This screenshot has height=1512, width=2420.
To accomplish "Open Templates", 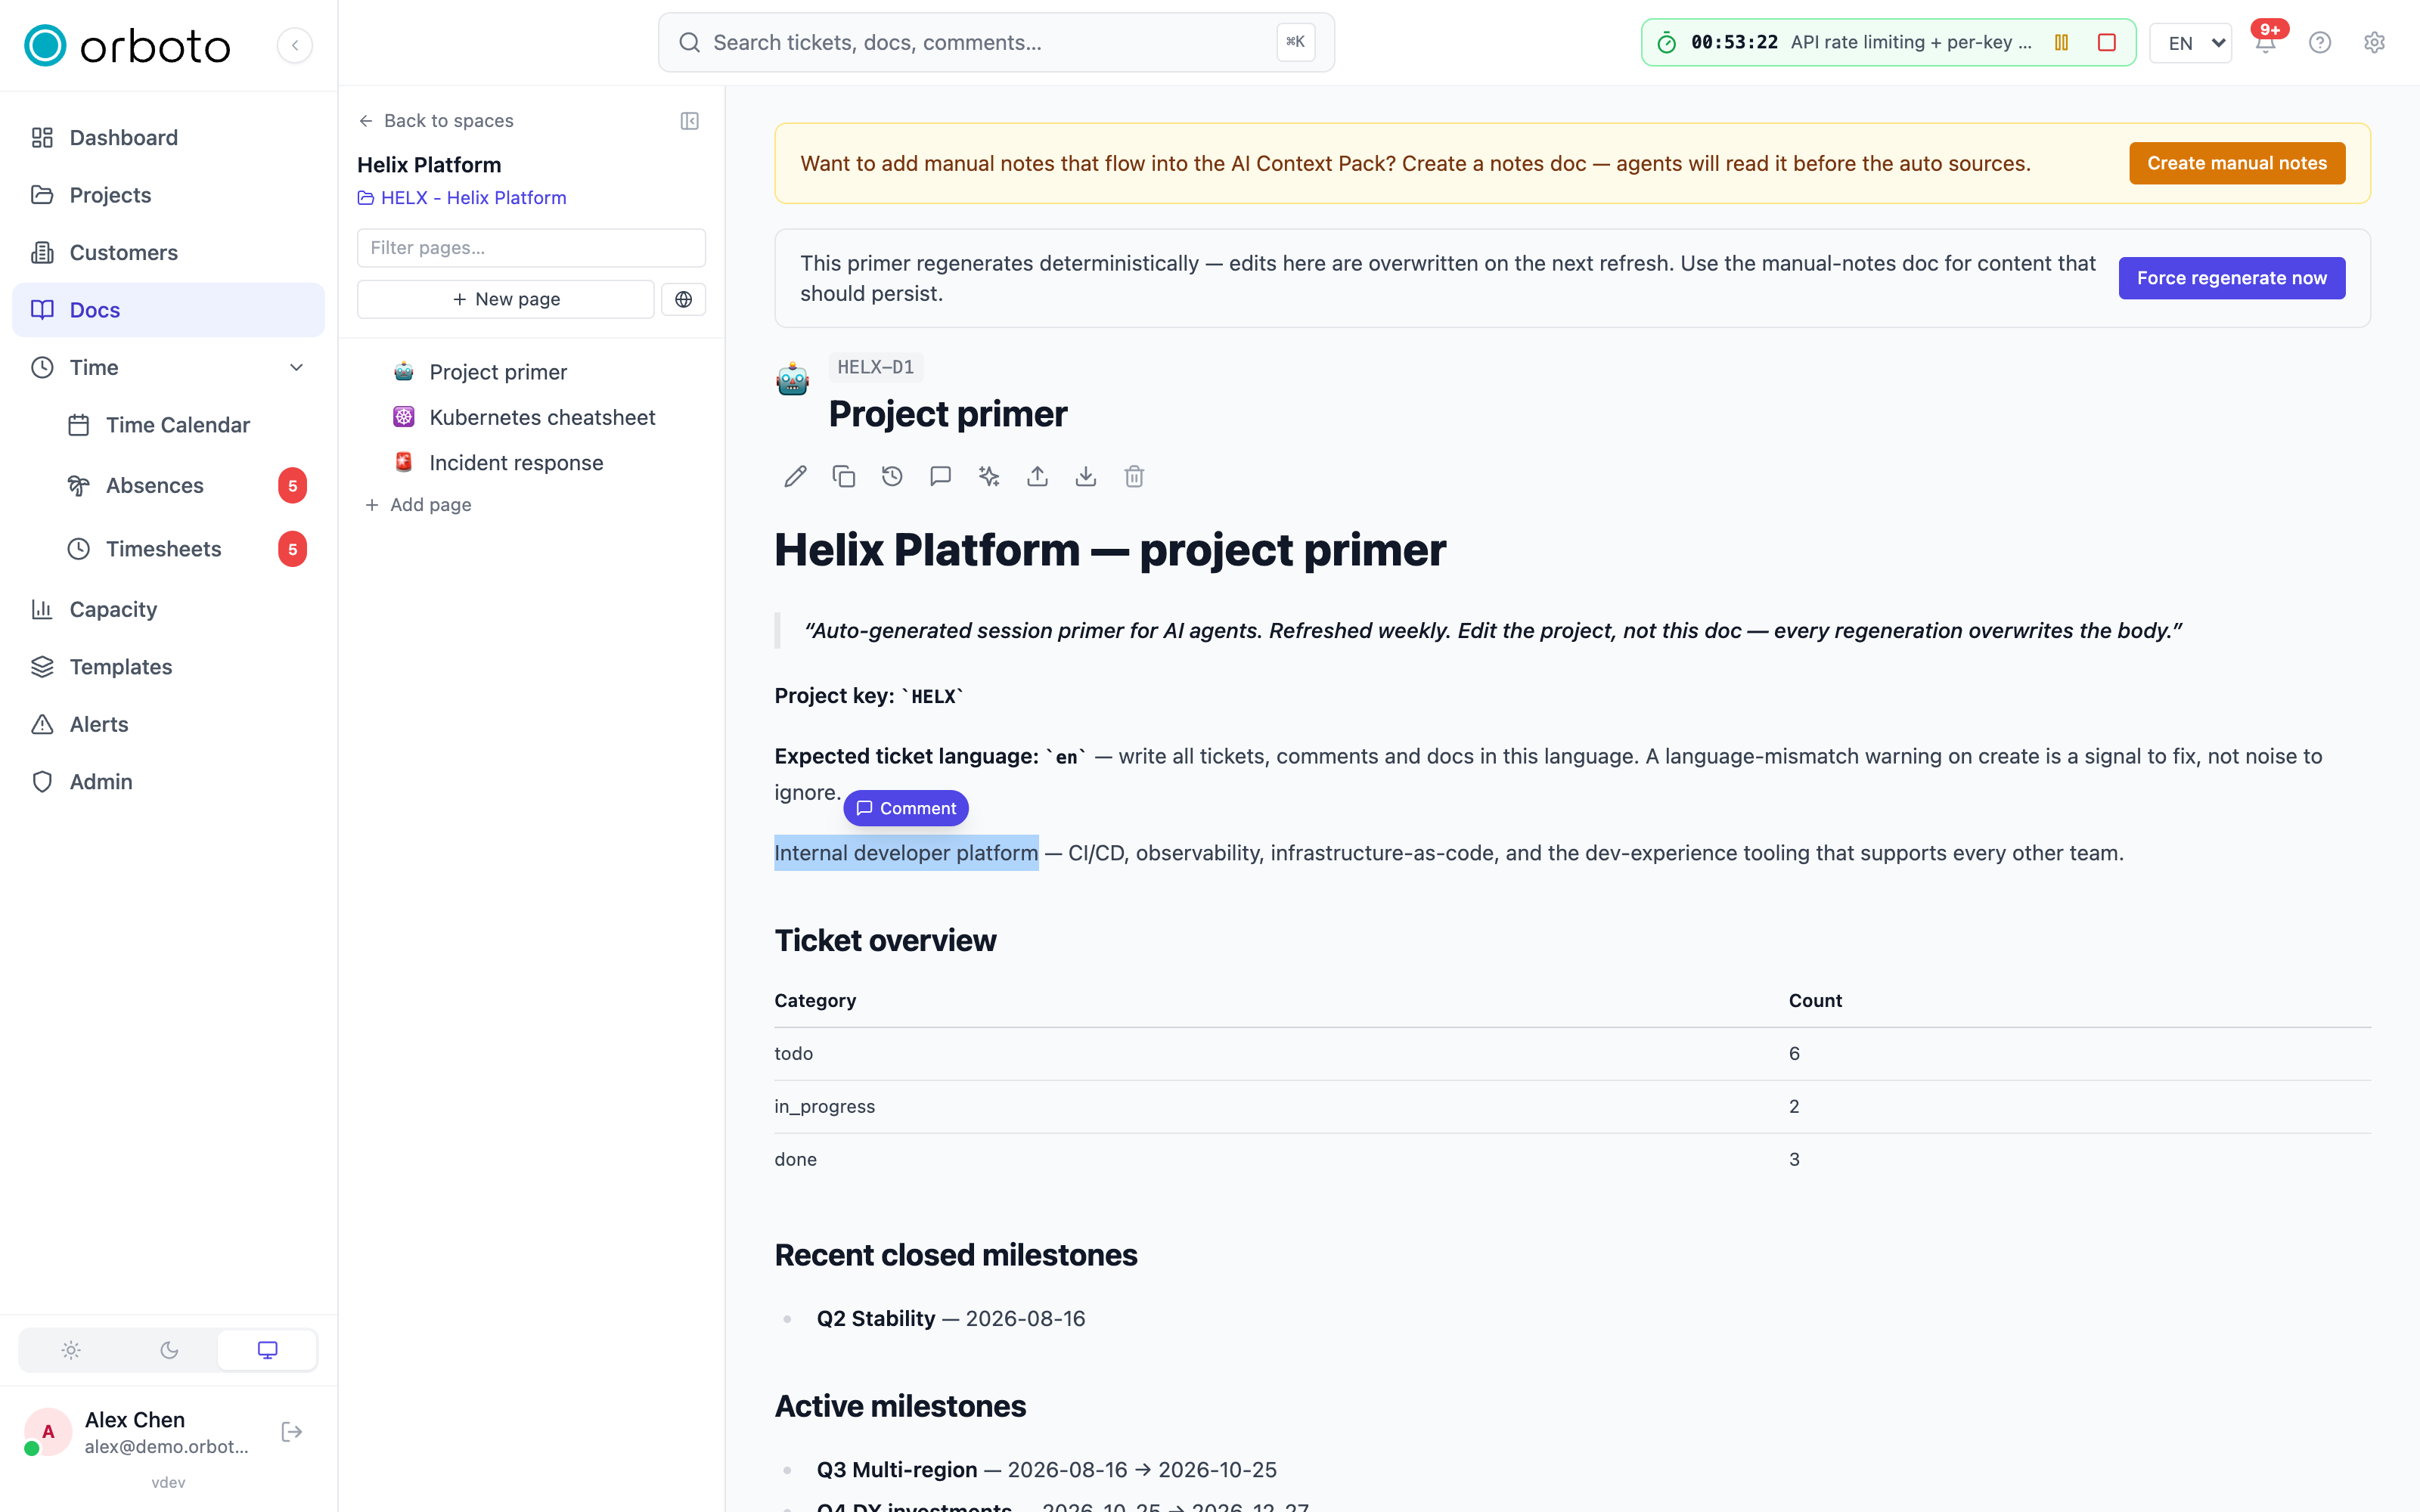I will pyautogui.click(x=168, y=667).
